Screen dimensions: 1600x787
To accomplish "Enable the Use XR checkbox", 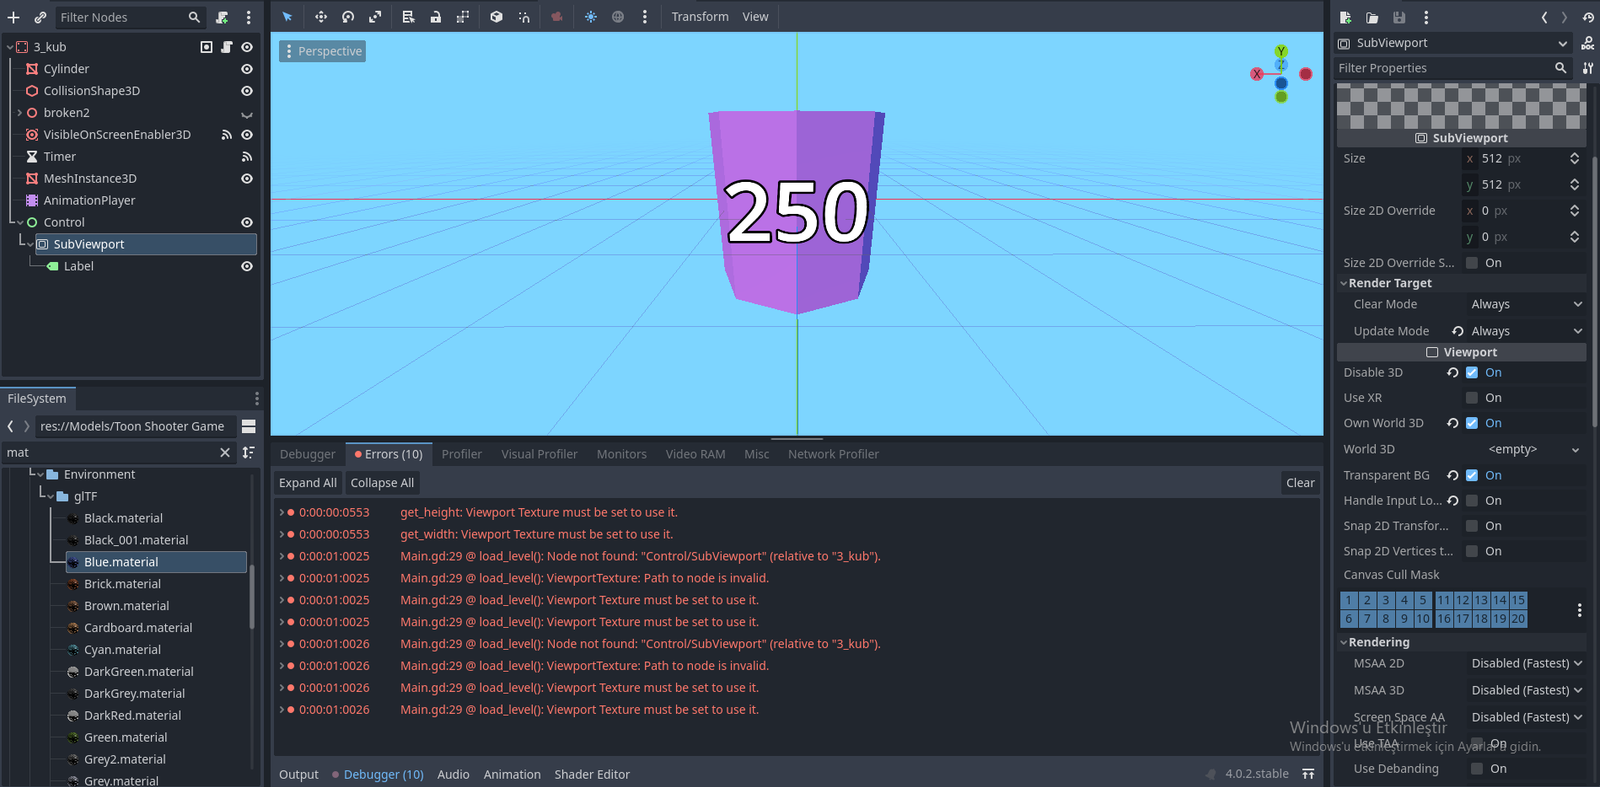I will 1472,398.
